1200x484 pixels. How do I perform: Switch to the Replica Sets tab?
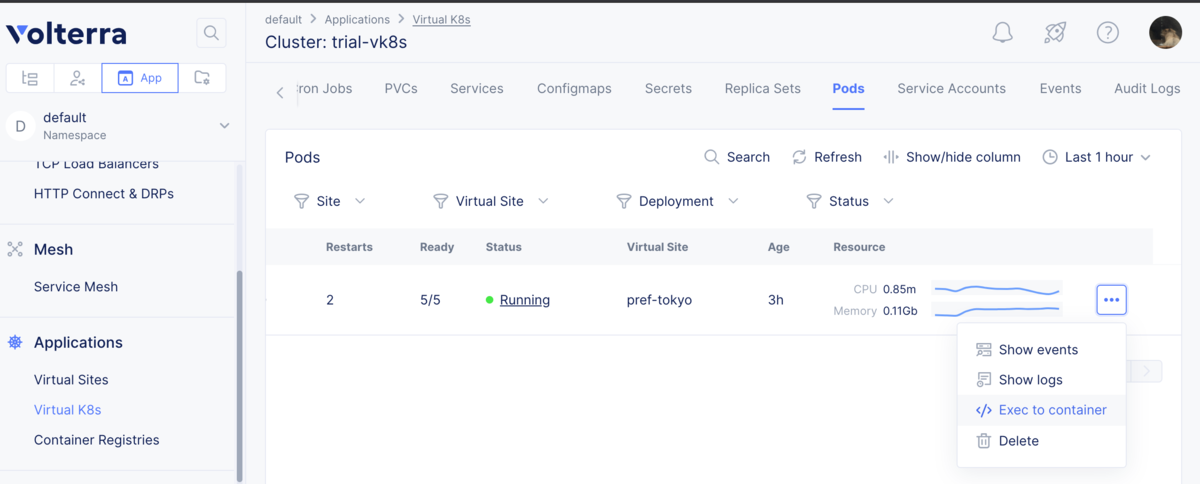pos(763,88)
